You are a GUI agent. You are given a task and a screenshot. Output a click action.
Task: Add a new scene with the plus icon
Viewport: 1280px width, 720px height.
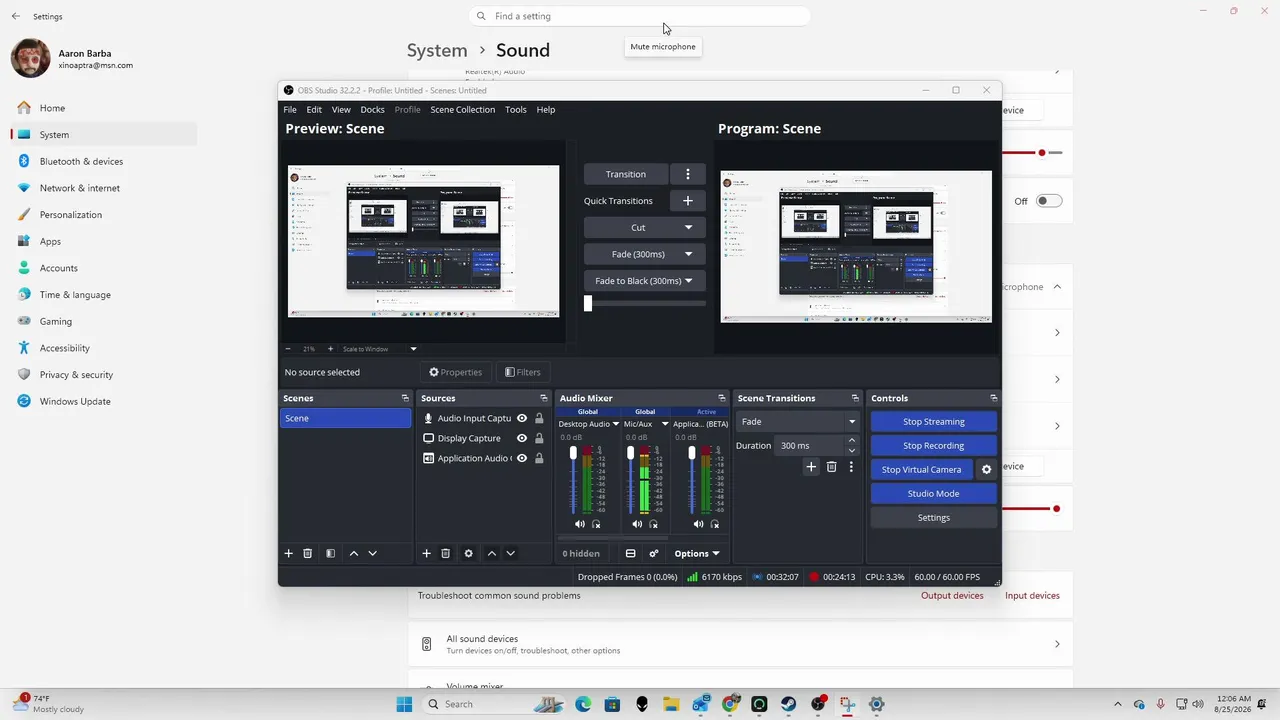click(289, 553)
